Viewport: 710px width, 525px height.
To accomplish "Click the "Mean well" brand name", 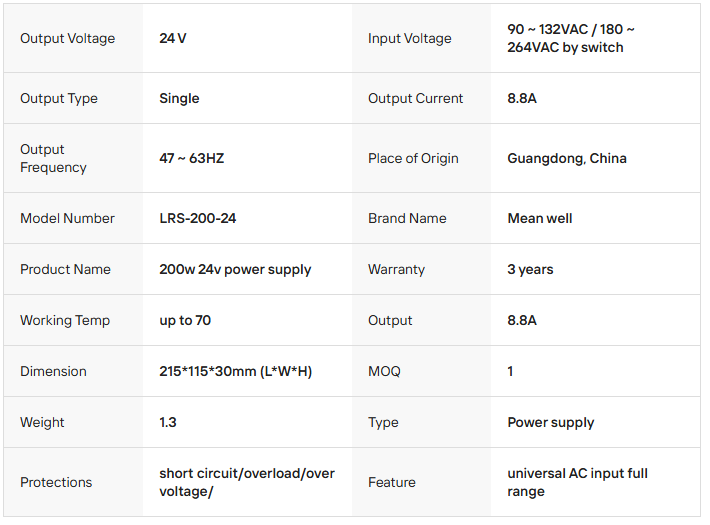I will tap(540, 218).
